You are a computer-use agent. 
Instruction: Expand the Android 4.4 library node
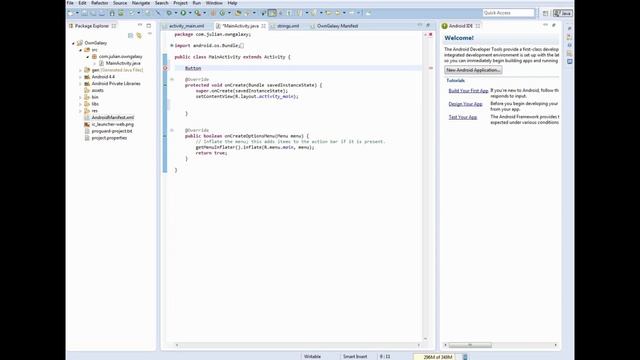coord(80,77)
